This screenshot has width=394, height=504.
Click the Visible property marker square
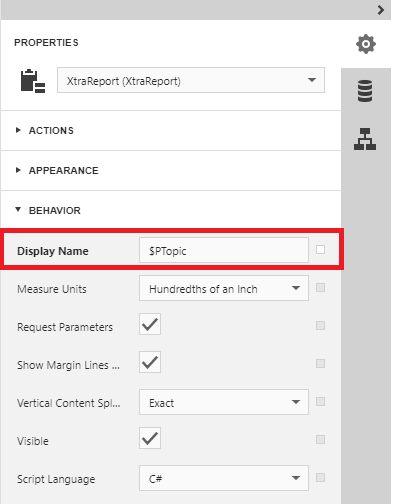coord(320,439)
